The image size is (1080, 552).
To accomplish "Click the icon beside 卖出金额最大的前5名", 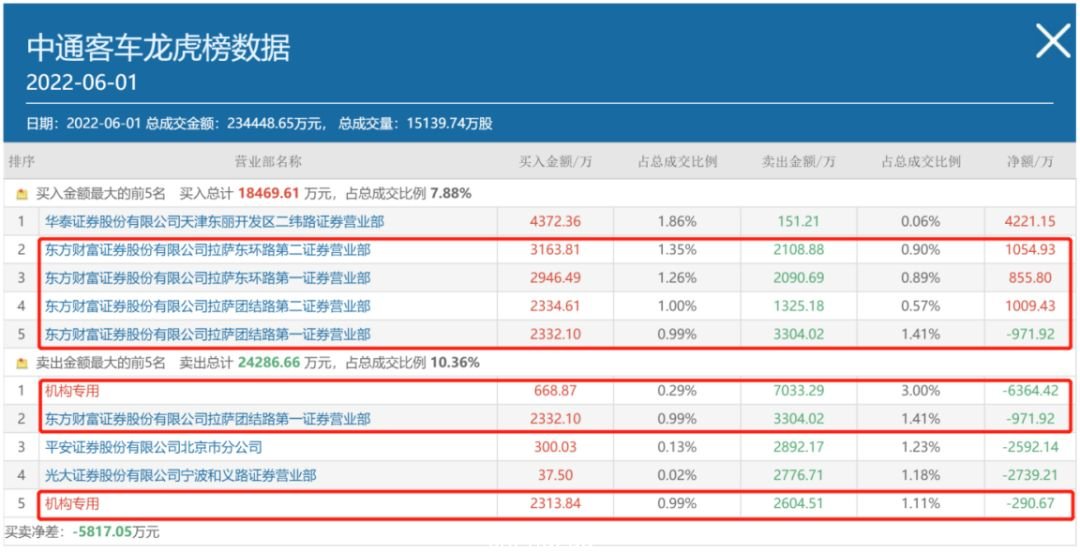I will click(x=22, y=362).
